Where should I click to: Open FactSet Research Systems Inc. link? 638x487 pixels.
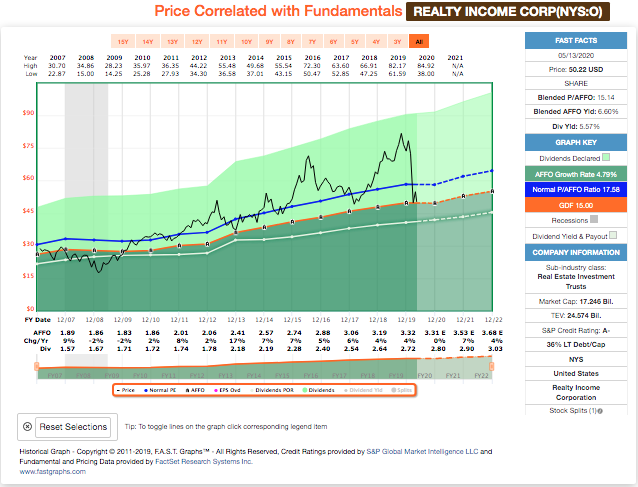click(x=204, y=462)
